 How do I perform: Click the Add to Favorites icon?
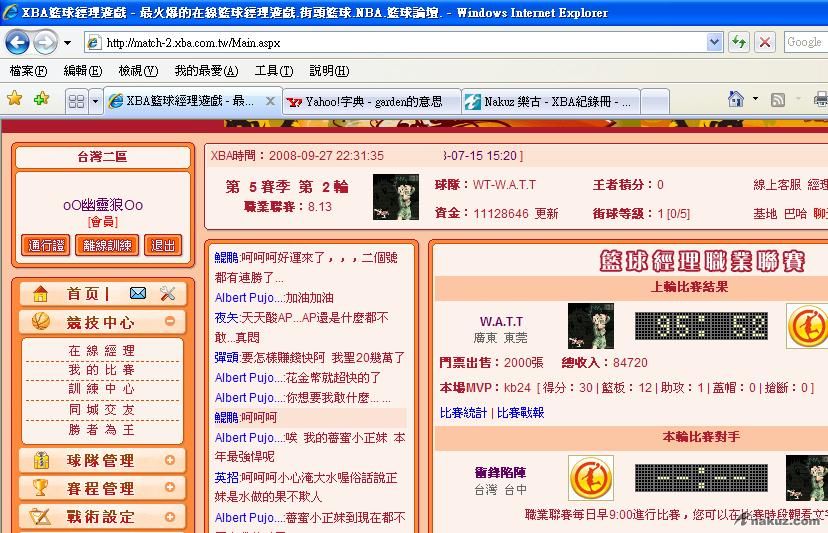[x=41, y=99]
